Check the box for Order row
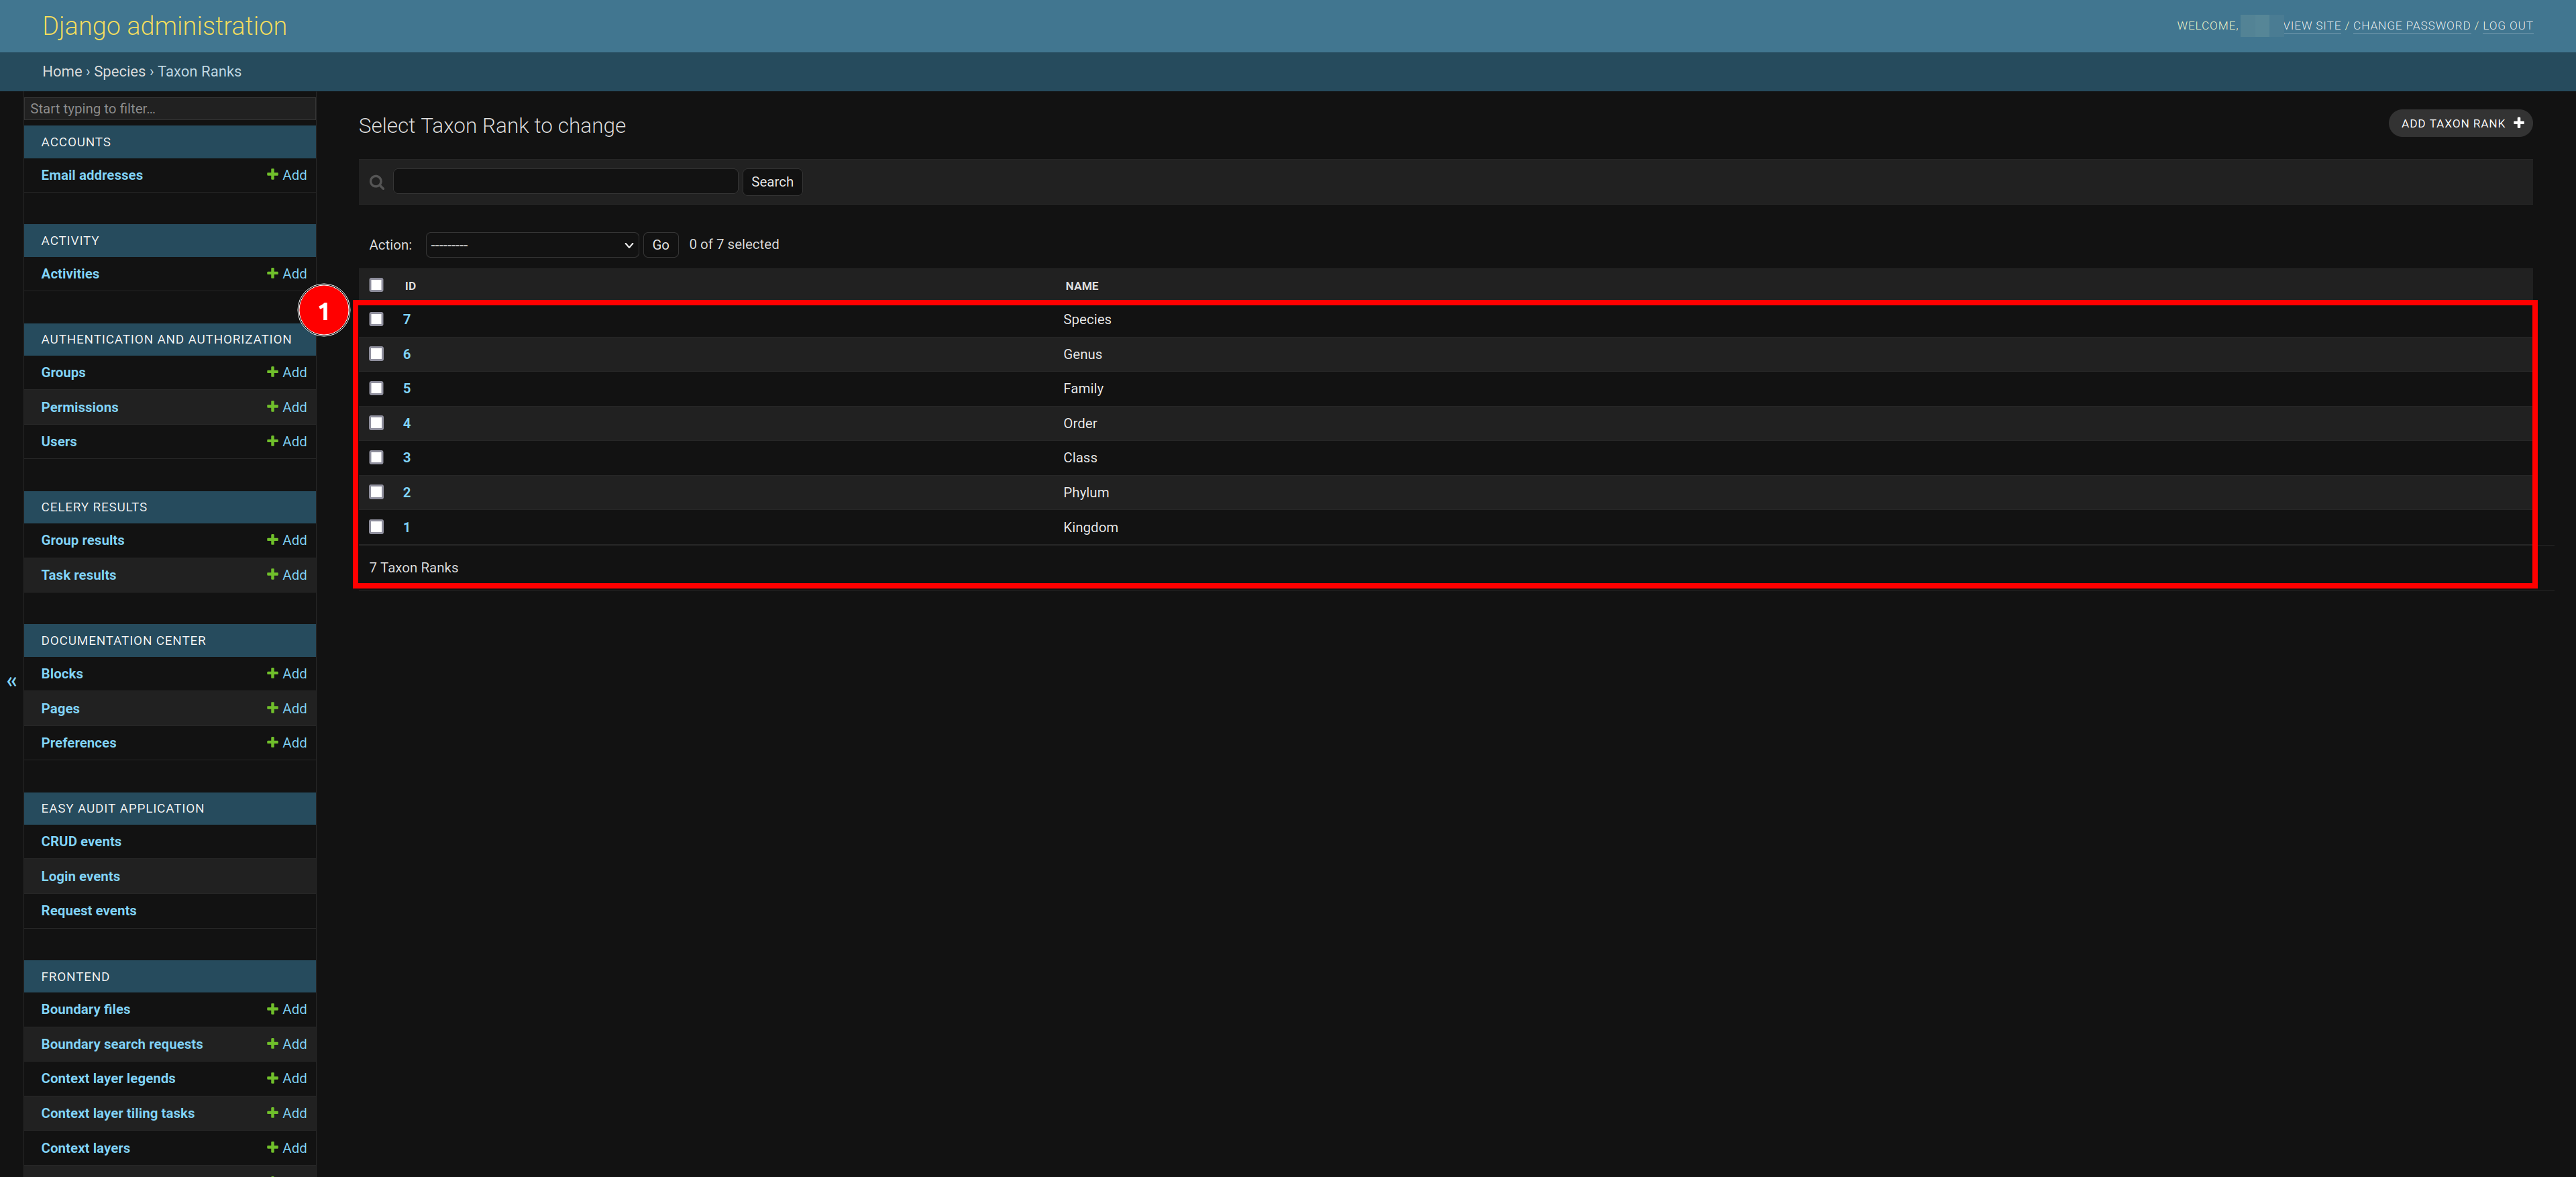This screenshot has height=1177, width=2576. [376, 423]
